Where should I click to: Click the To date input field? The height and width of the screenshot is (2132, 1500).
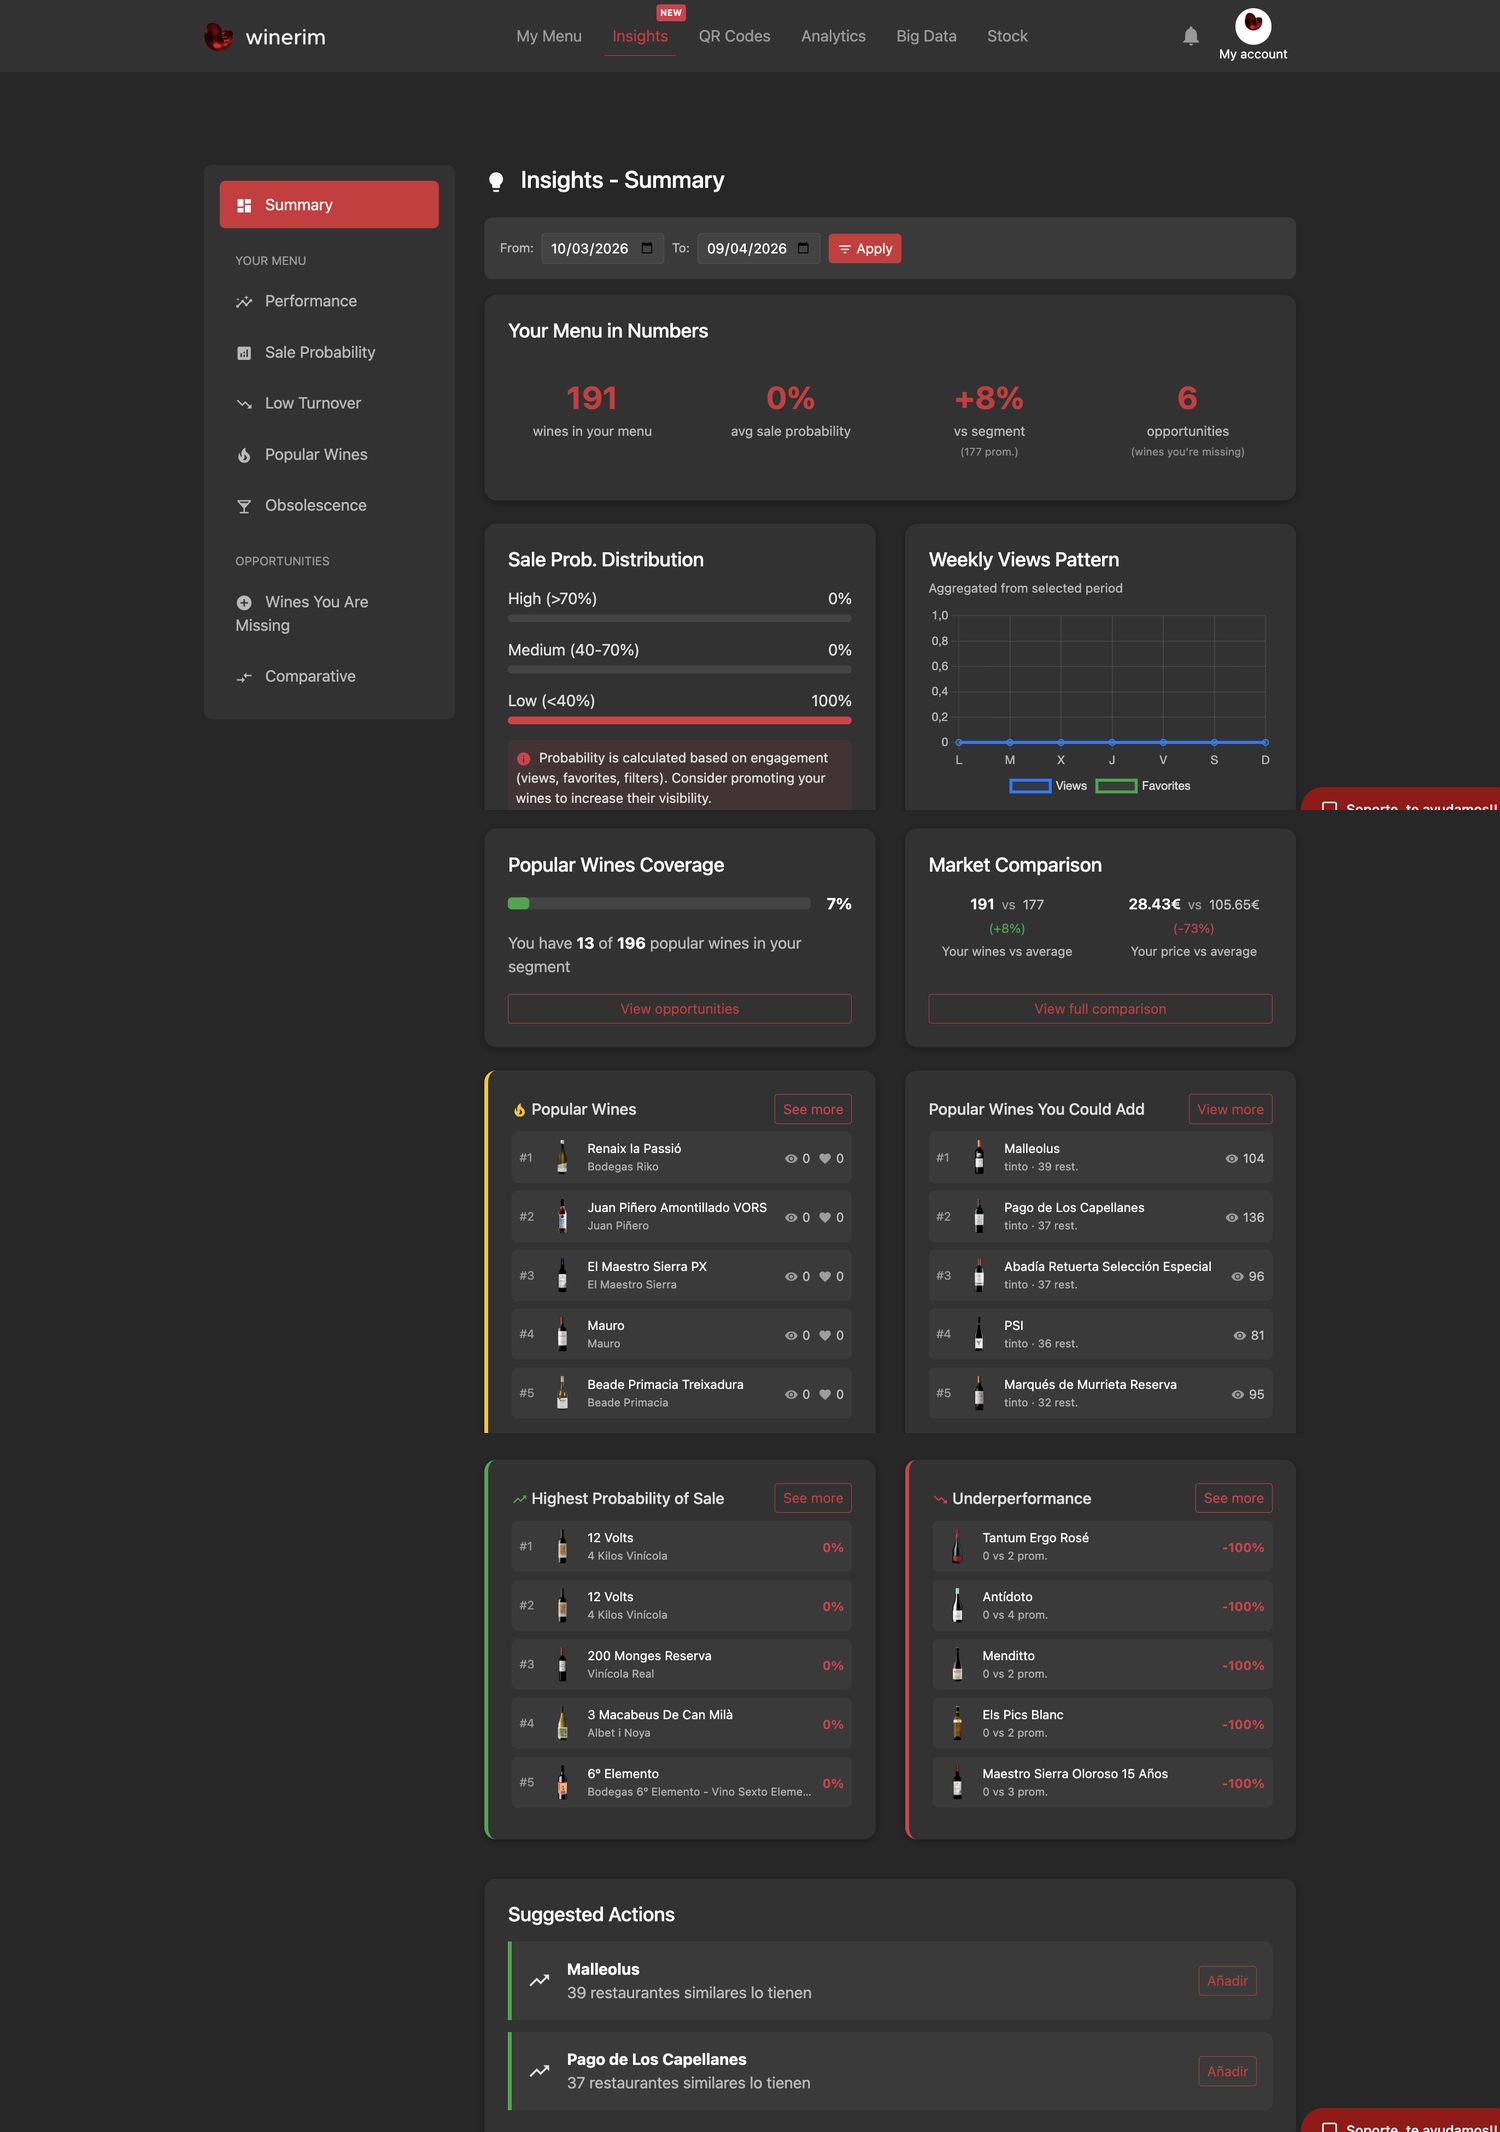coord(759,248)
